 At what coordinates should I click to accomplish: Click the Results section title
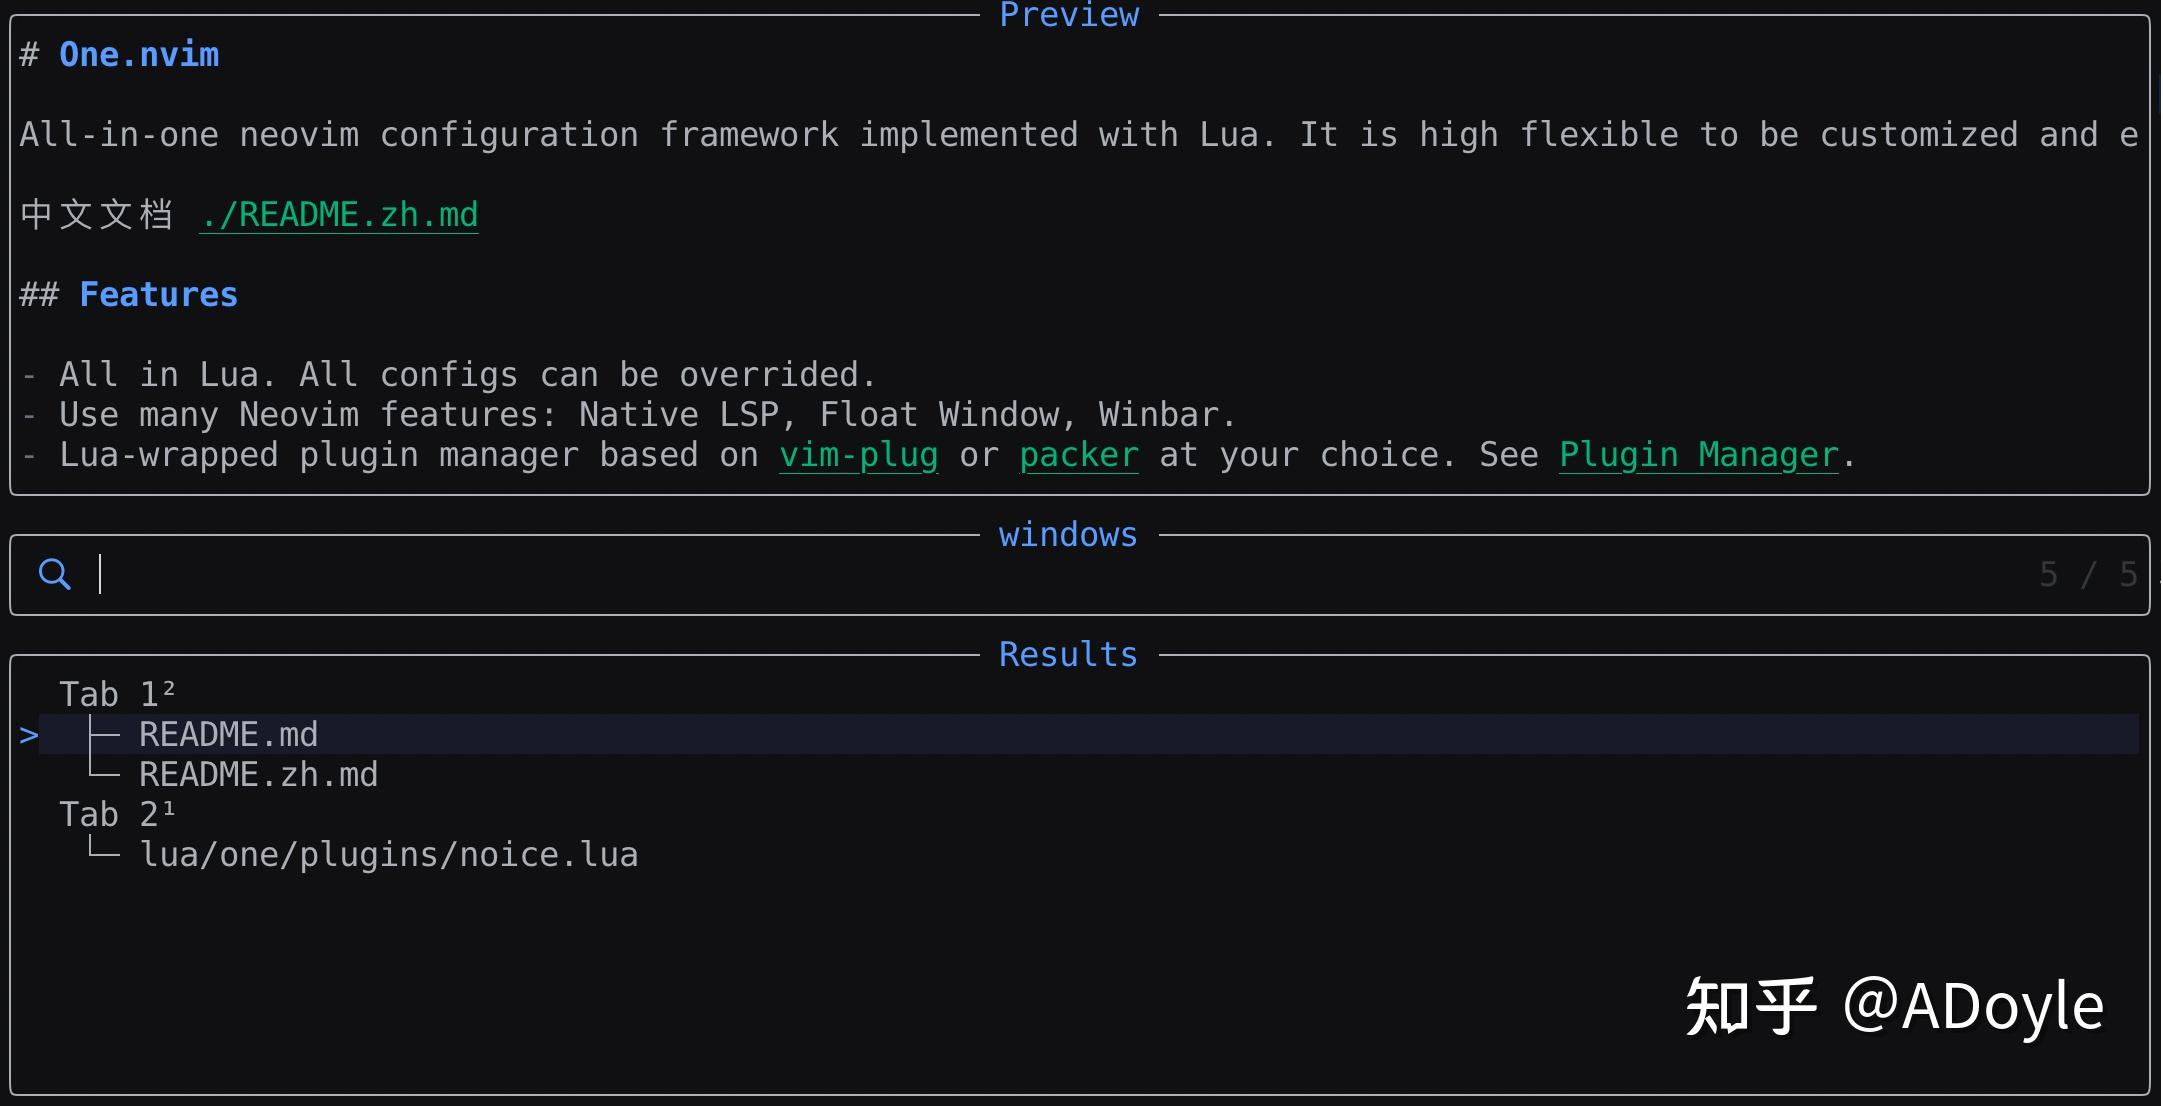pos(1066,653)
